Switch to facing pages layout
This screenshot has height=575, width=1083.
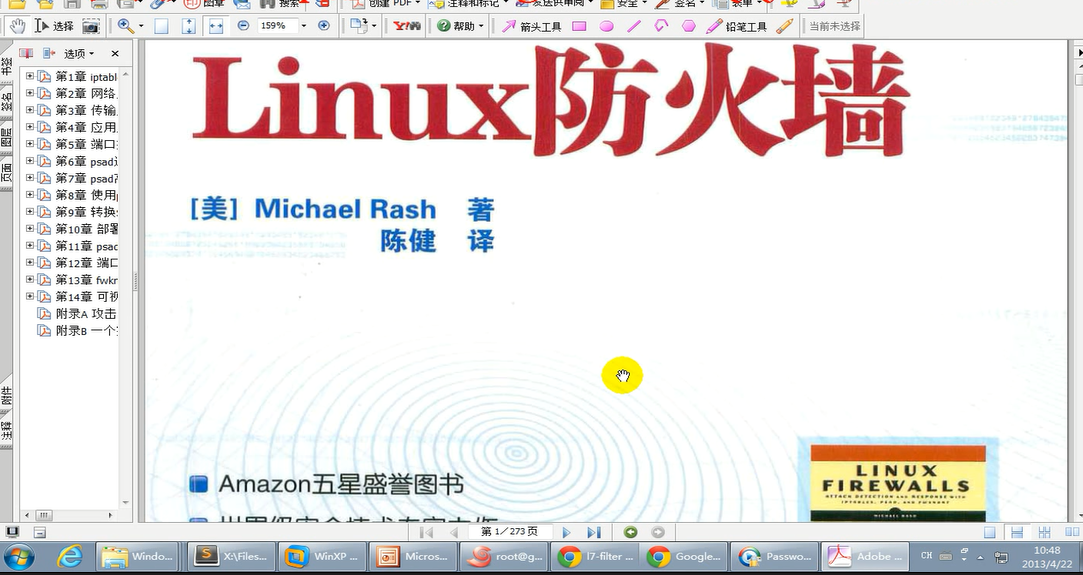pyautogui.click(x=1071, y=532)
